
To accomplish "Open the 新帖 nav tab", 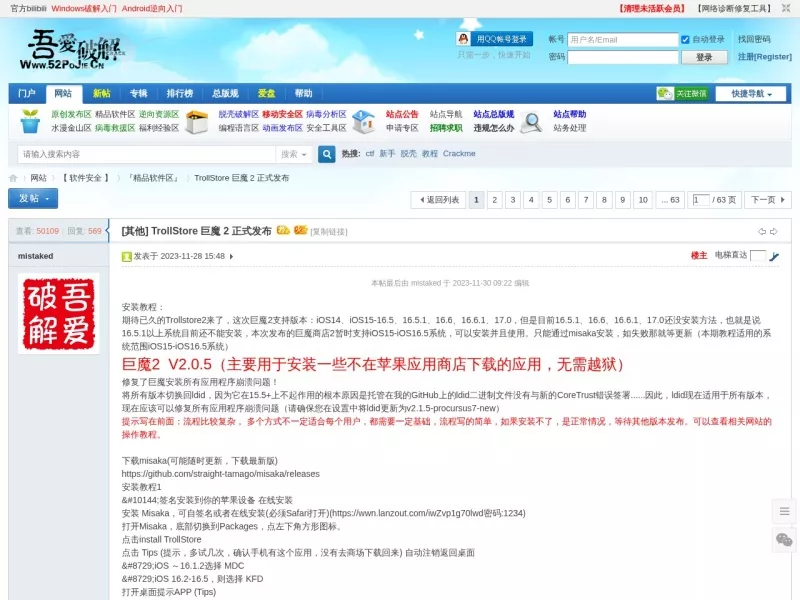I will [102, 93].
